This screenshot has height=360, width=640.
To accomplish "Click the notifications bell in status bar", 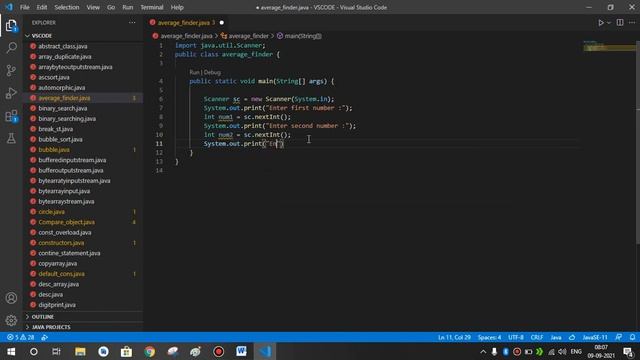I will (632, 338).
